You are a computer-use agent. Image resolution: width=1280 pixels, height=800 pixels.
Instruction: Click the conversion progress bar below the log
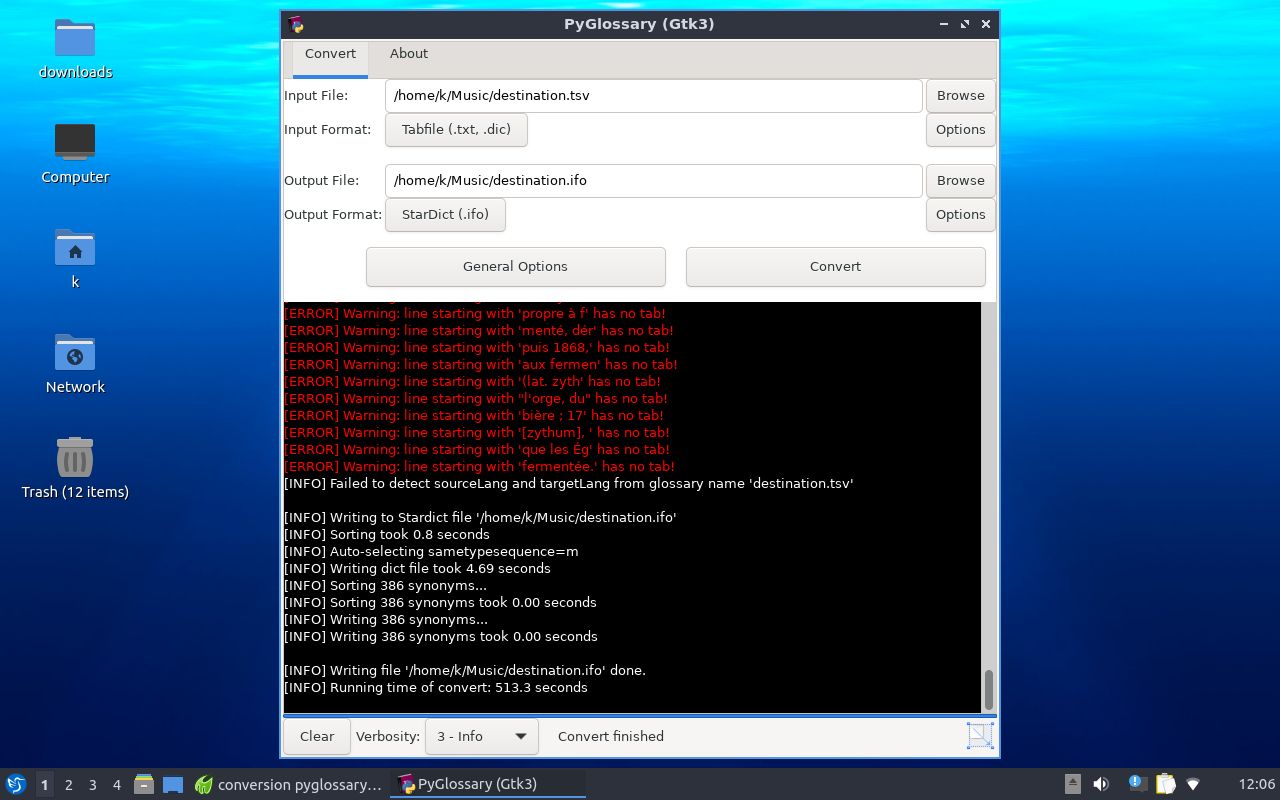(x=640, y=715)
